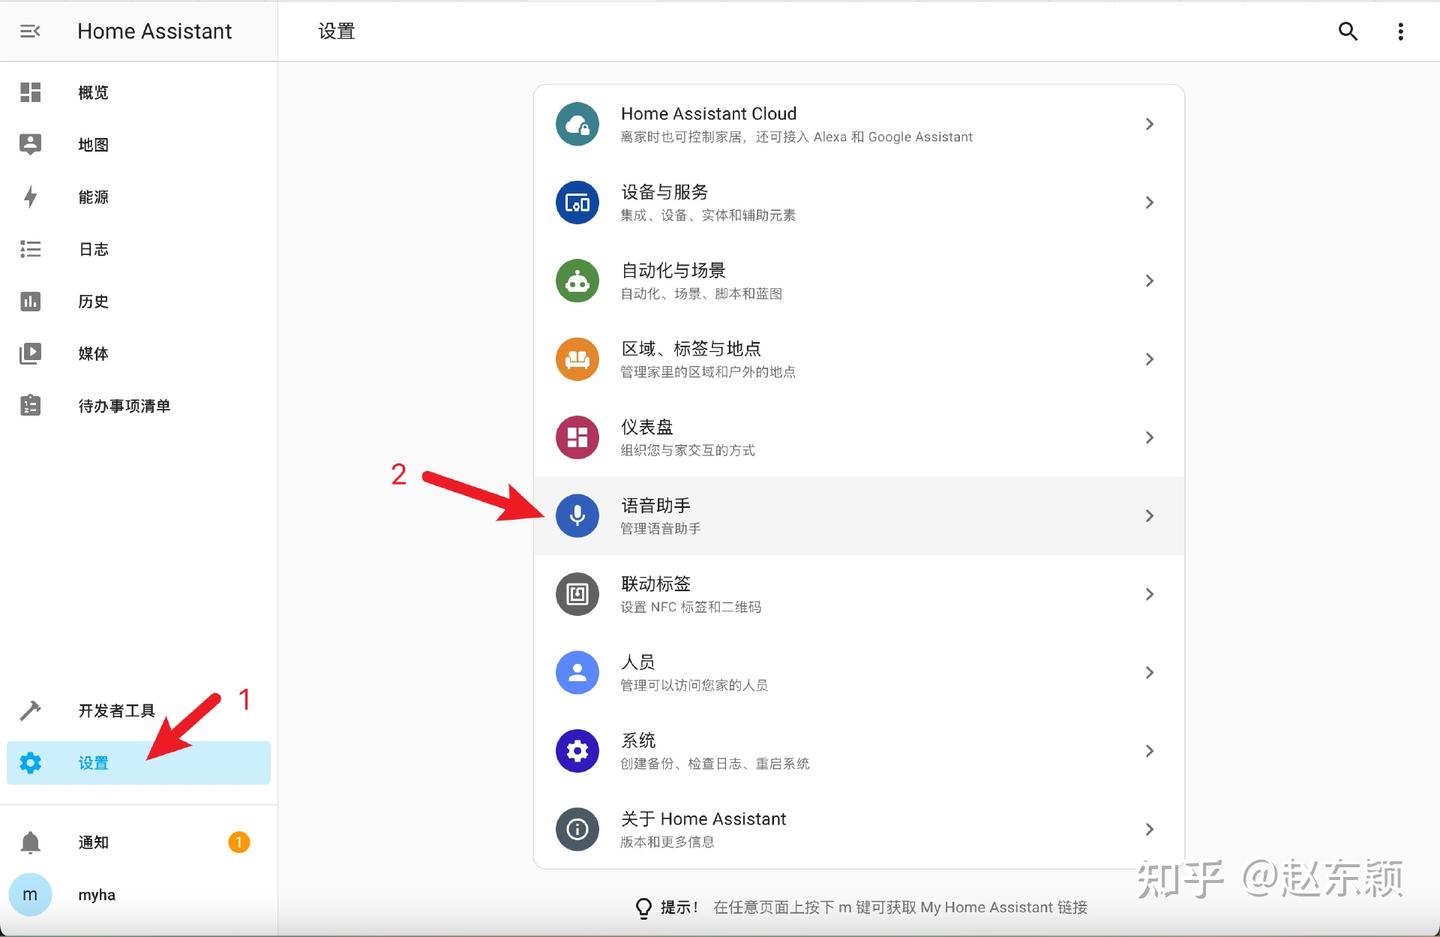This screenshot has height=937, width=1440.
Task: Open 媒体 in the sidebar
Action: [139, 353]
